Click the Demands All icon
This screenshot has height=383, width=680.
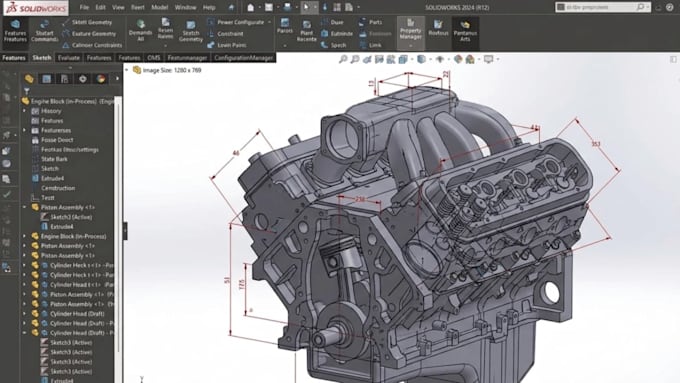click(141, 30)
